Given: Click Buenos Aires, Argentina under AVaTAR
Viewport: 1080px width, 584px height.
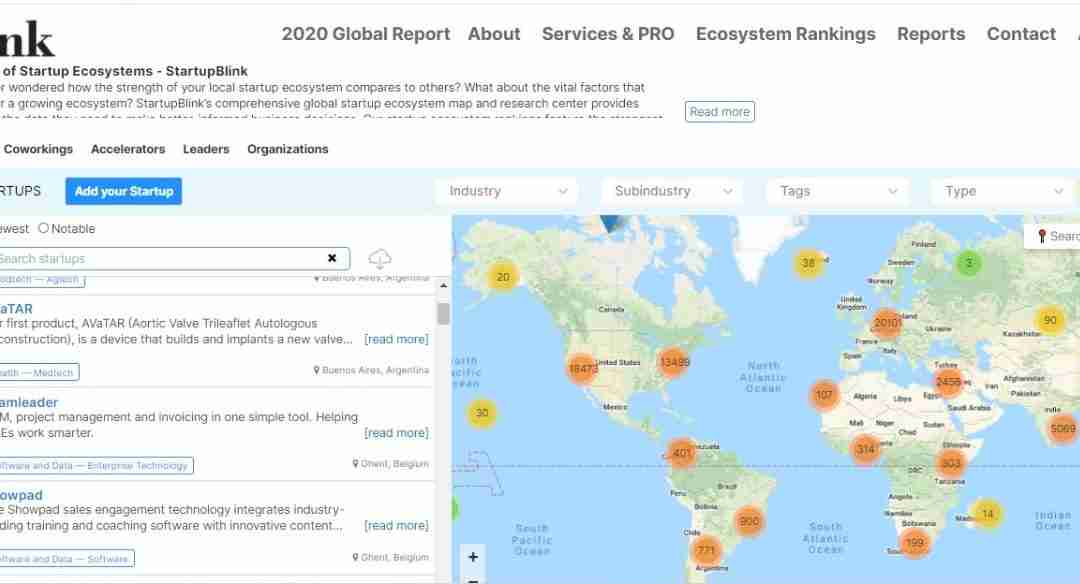Looking at the screenshot, I should [x=371, y=370].
